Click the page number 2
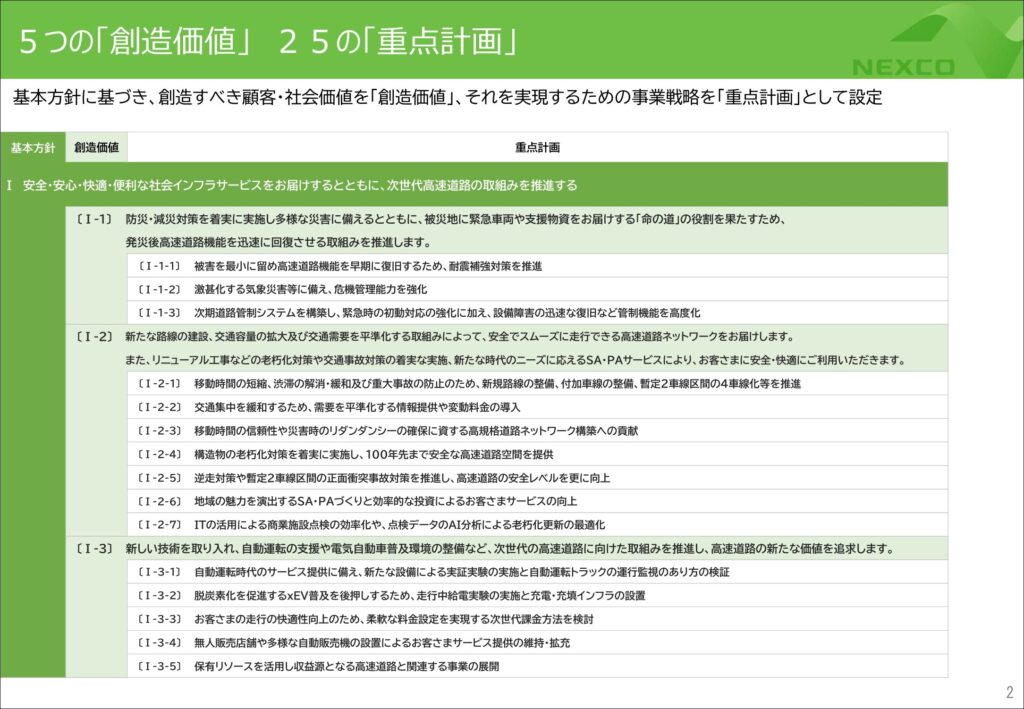This screenshot has height=709, width=1024. click(1008, 692)
